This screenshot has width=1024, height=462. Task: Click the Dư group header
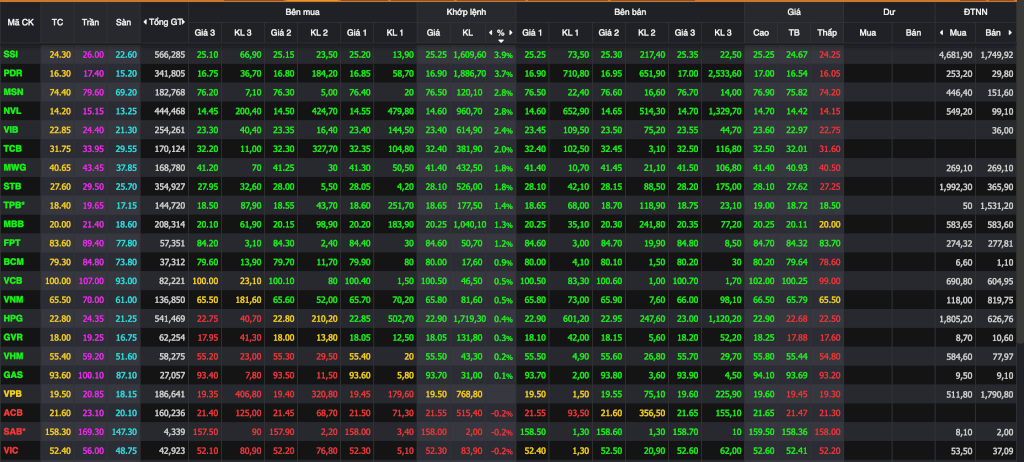click(x=889, y=12)
